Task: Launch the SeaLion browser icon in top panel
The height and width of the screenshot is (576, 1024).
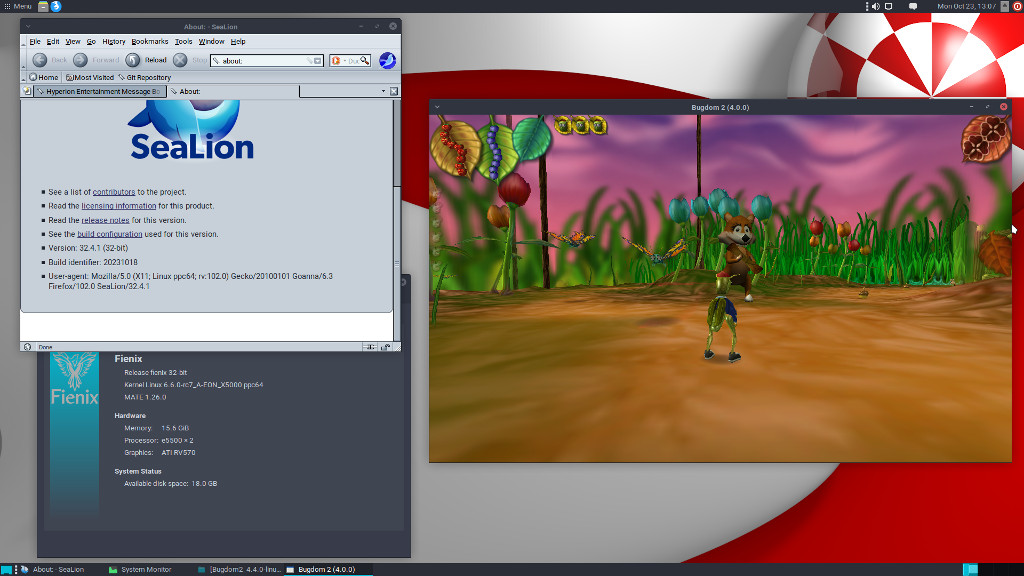Action: 56,6
